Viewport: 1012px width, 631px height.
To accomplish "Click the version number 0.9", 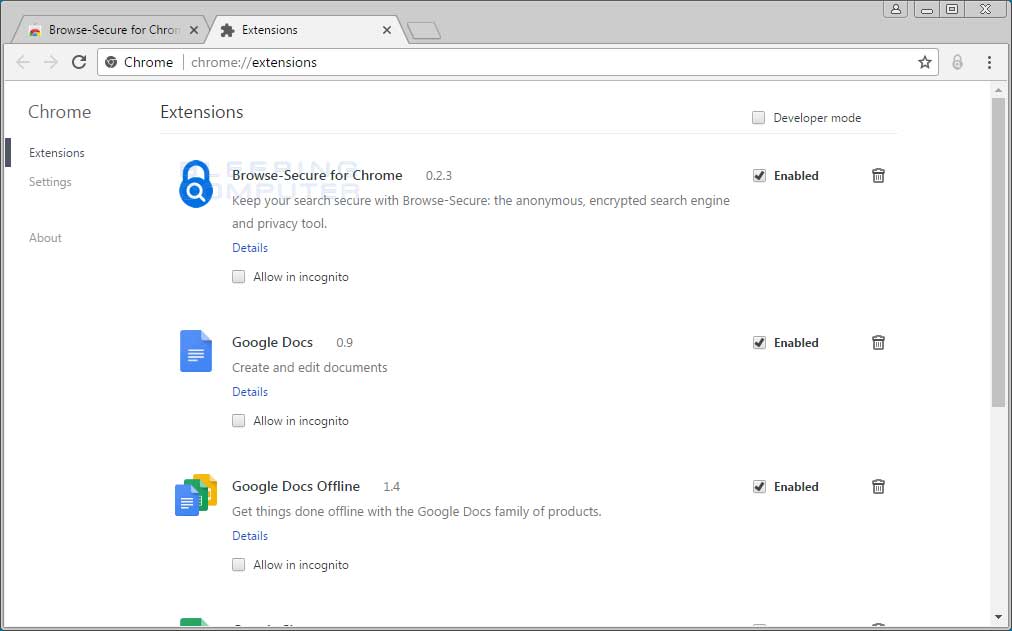I will [x=345, y=343].
